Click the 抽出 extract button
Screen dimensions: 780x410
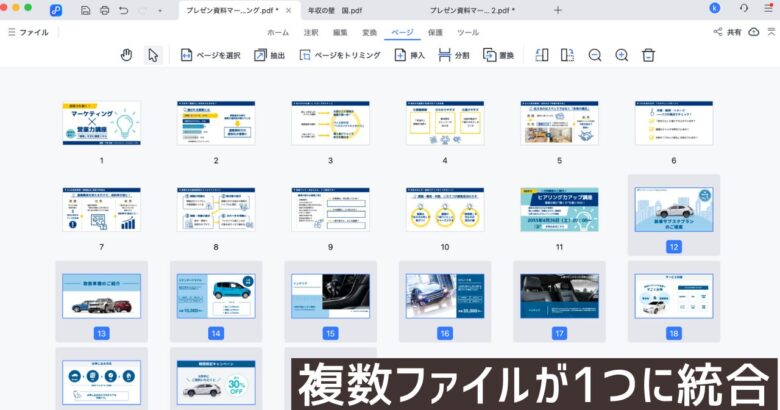[x=269, y=55]
